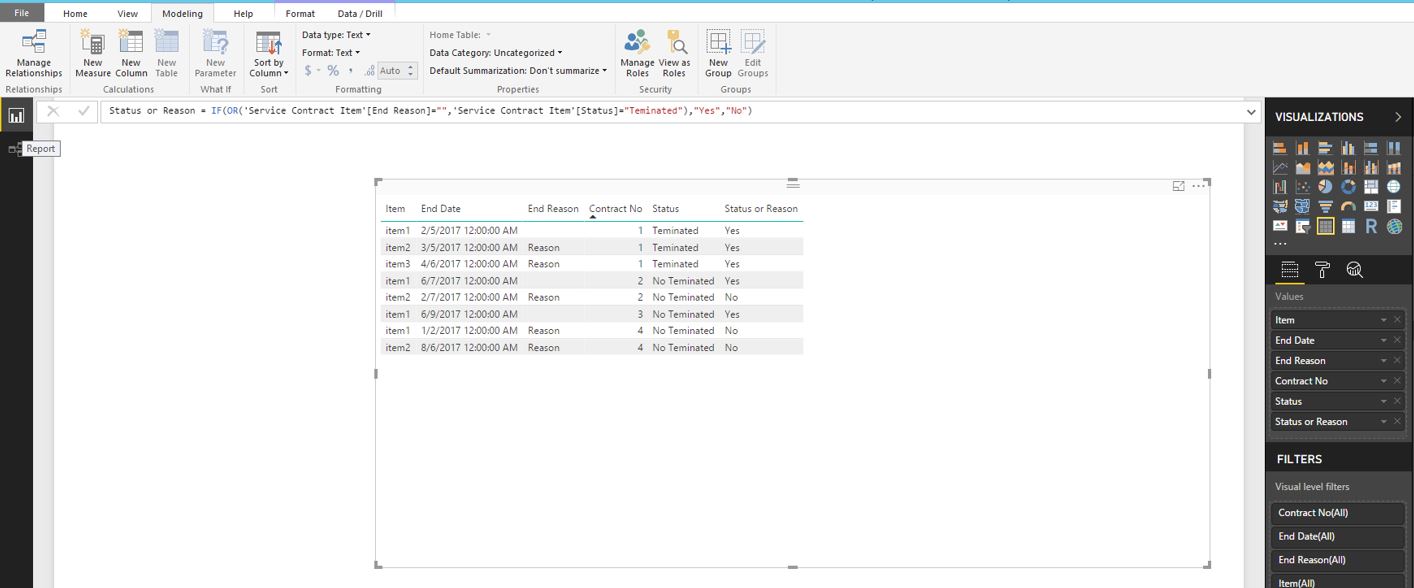Screen dimensions: 1414x588
Task: Open focus mode on the table visual
Action: 1178,186
